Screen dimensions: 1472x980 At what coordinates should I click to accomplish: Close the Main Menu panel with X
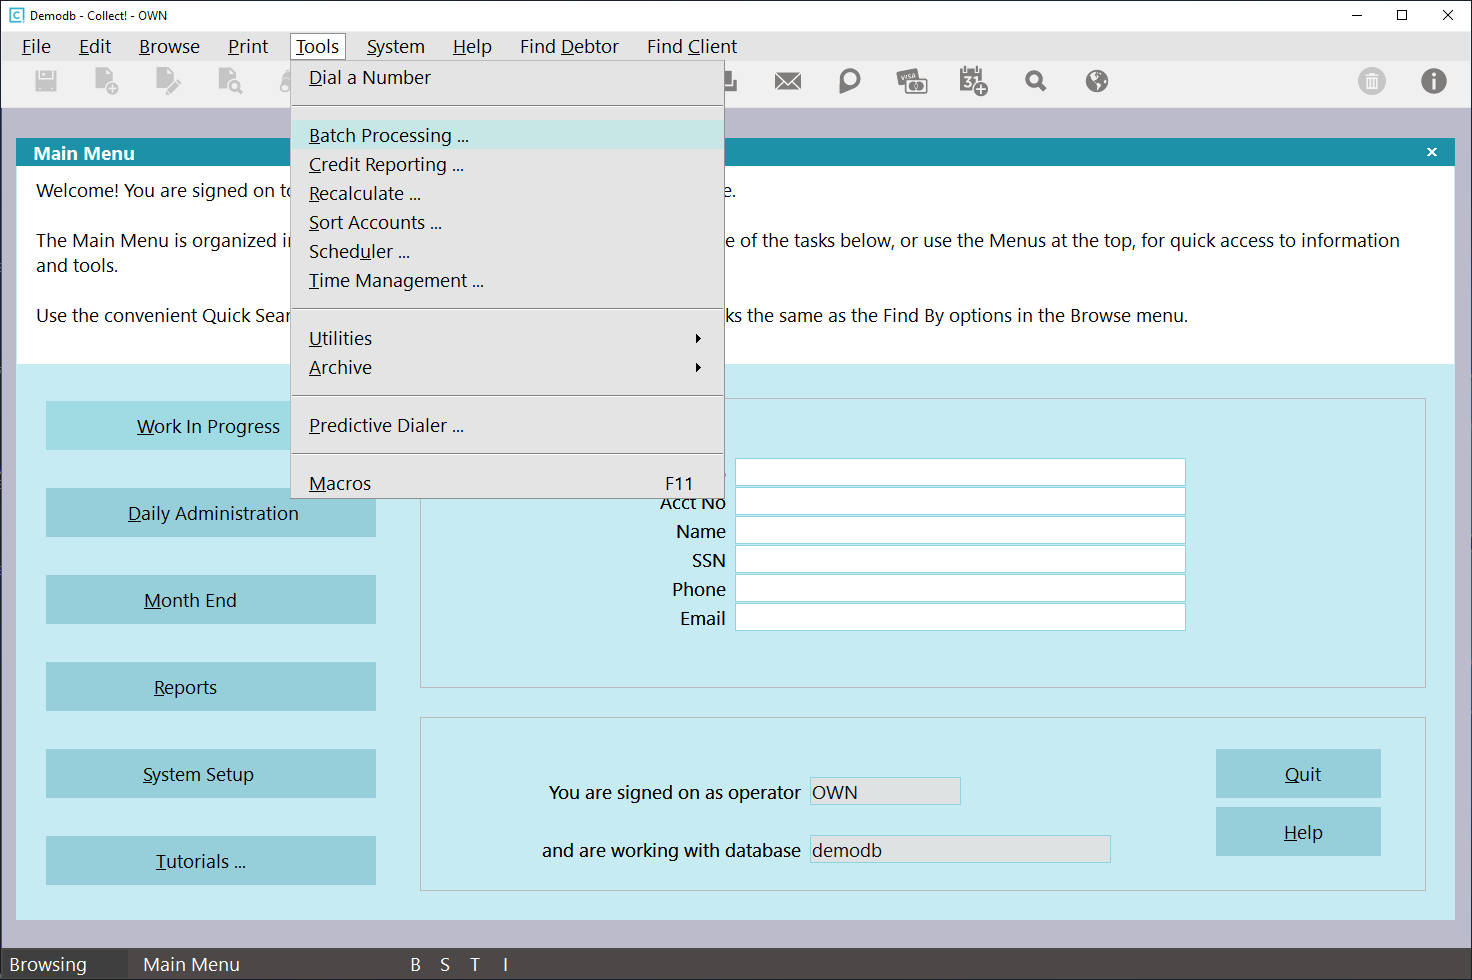(x=1432, y=152)
